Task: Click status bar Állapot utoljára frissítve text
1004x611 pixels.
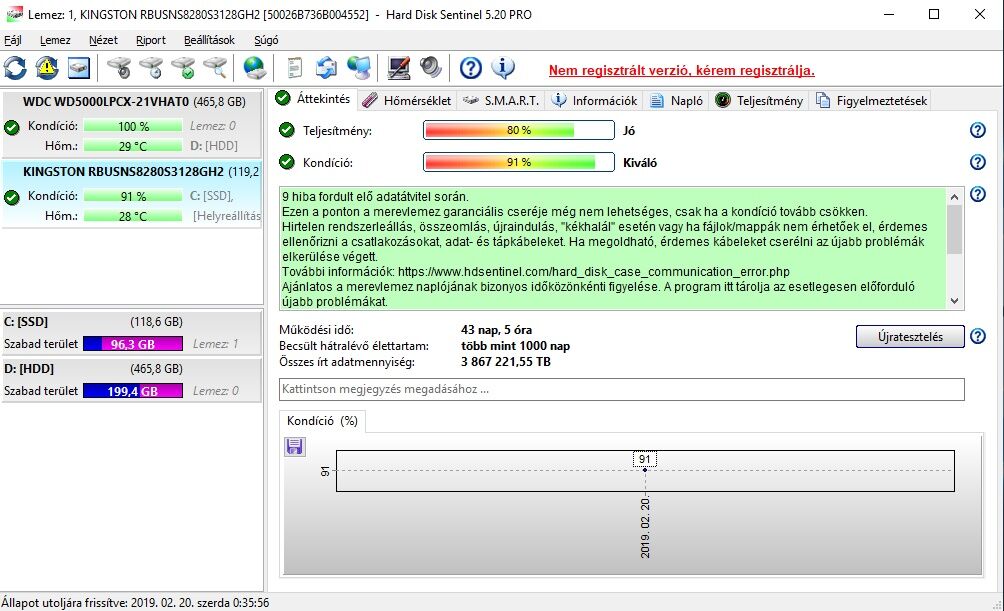Action: pos(135,603)
